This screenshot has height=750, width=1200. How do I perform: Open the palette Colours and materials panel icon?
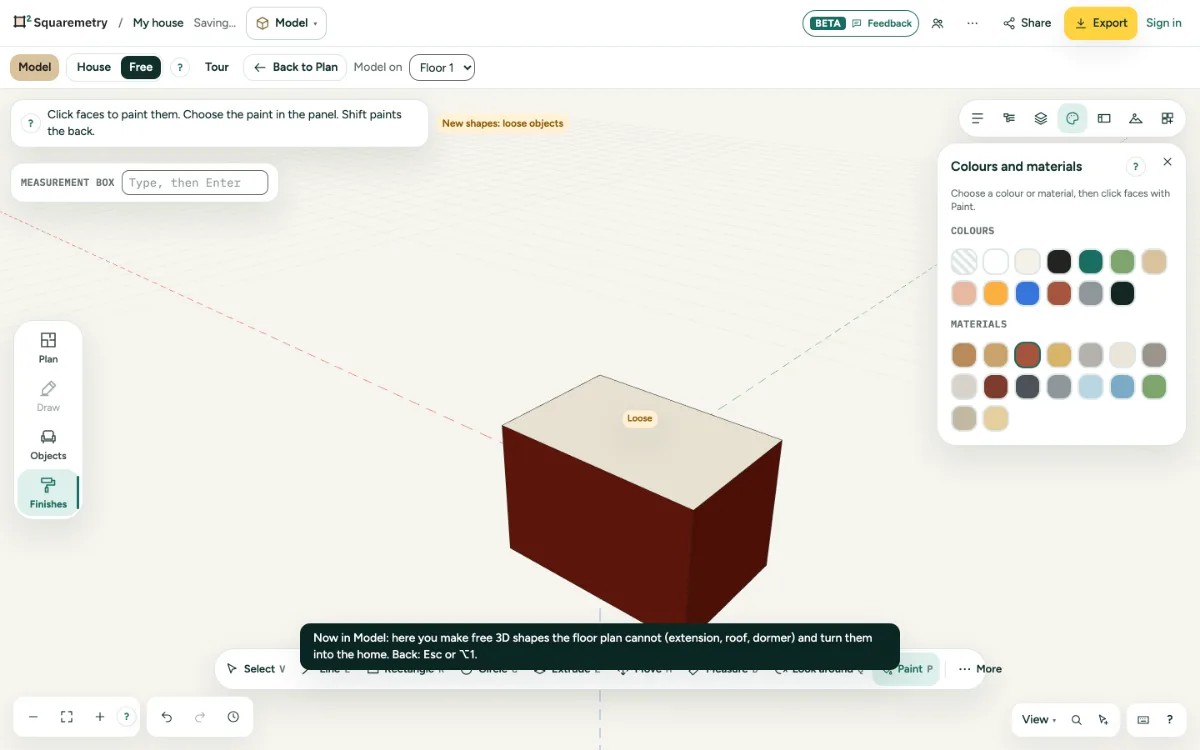[1072, 118]
